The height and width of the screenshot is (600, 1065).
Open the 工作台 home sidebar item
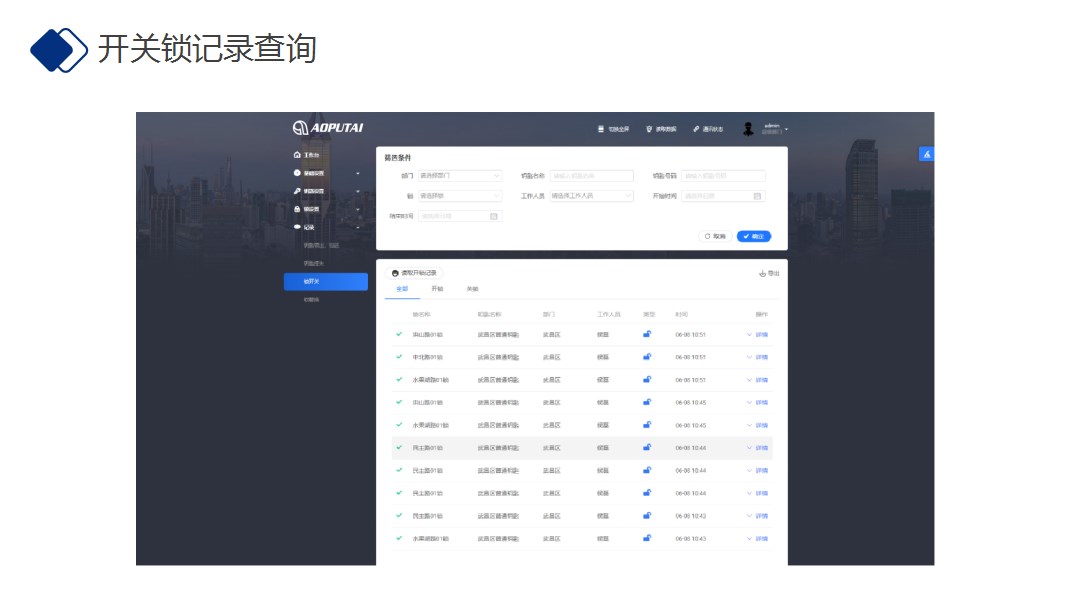coord(306,155)
